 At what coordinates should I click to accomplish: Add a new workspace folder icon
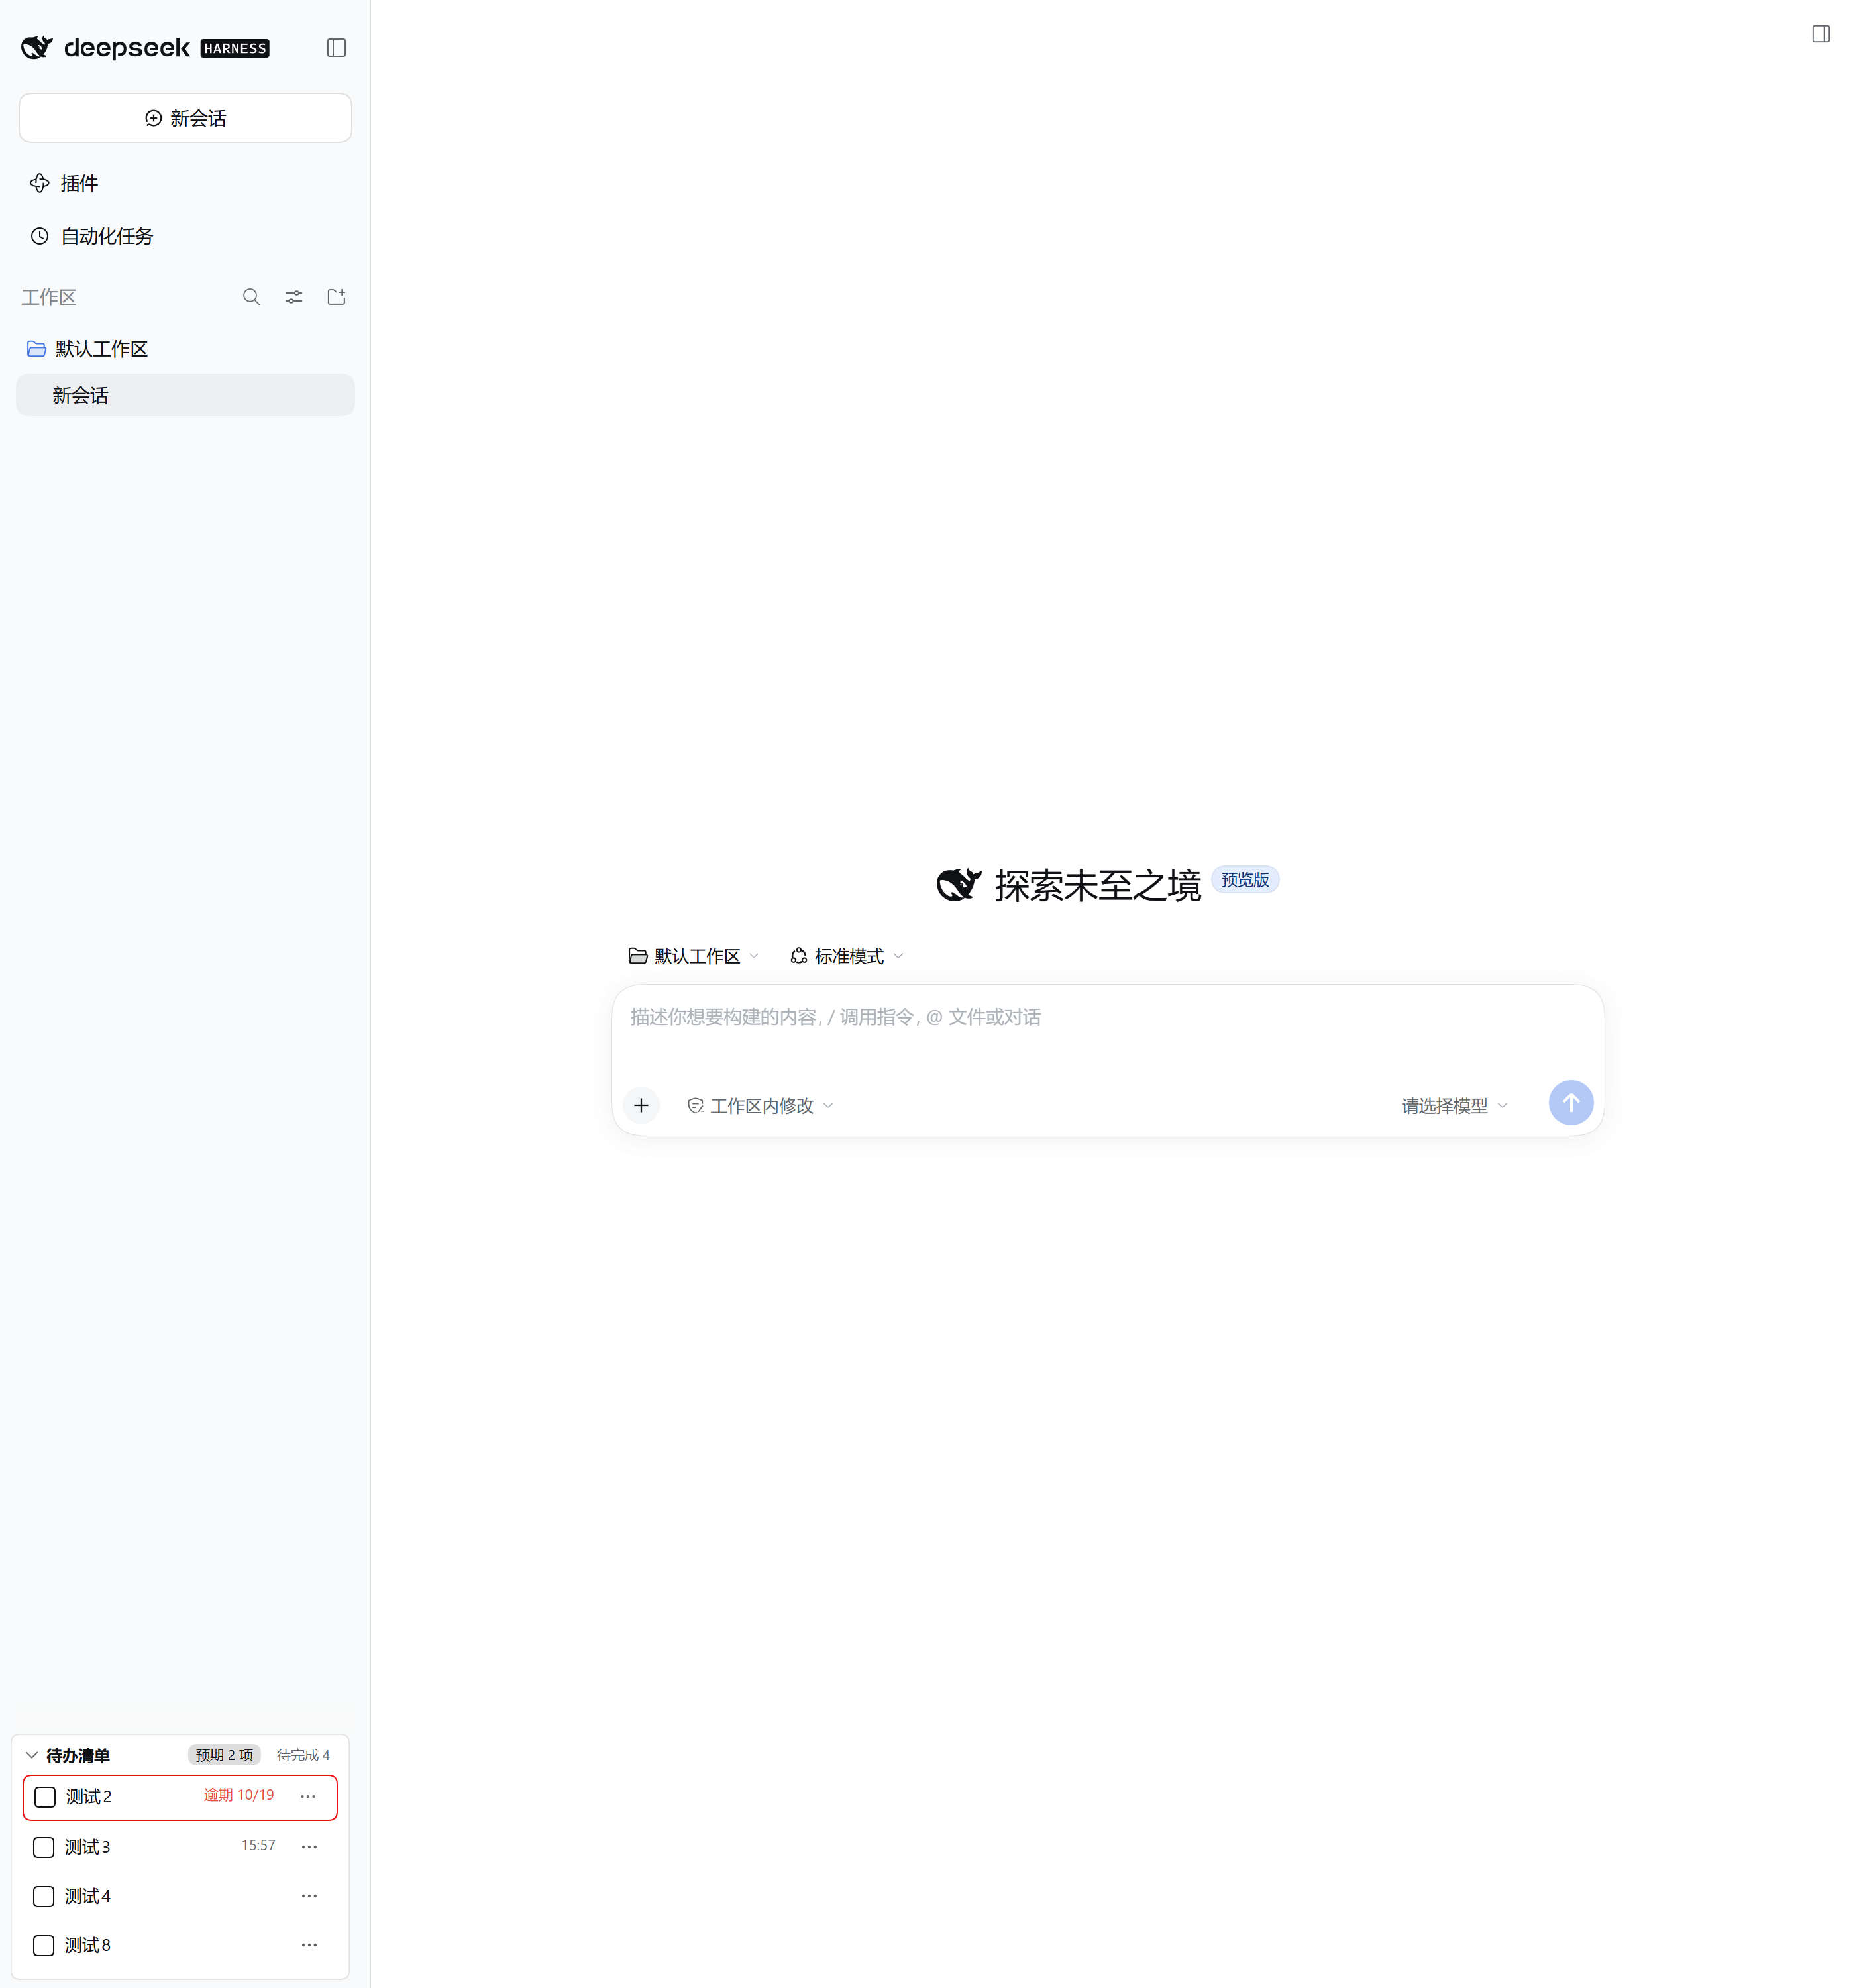pyautogui.click(x=337, y=297)
